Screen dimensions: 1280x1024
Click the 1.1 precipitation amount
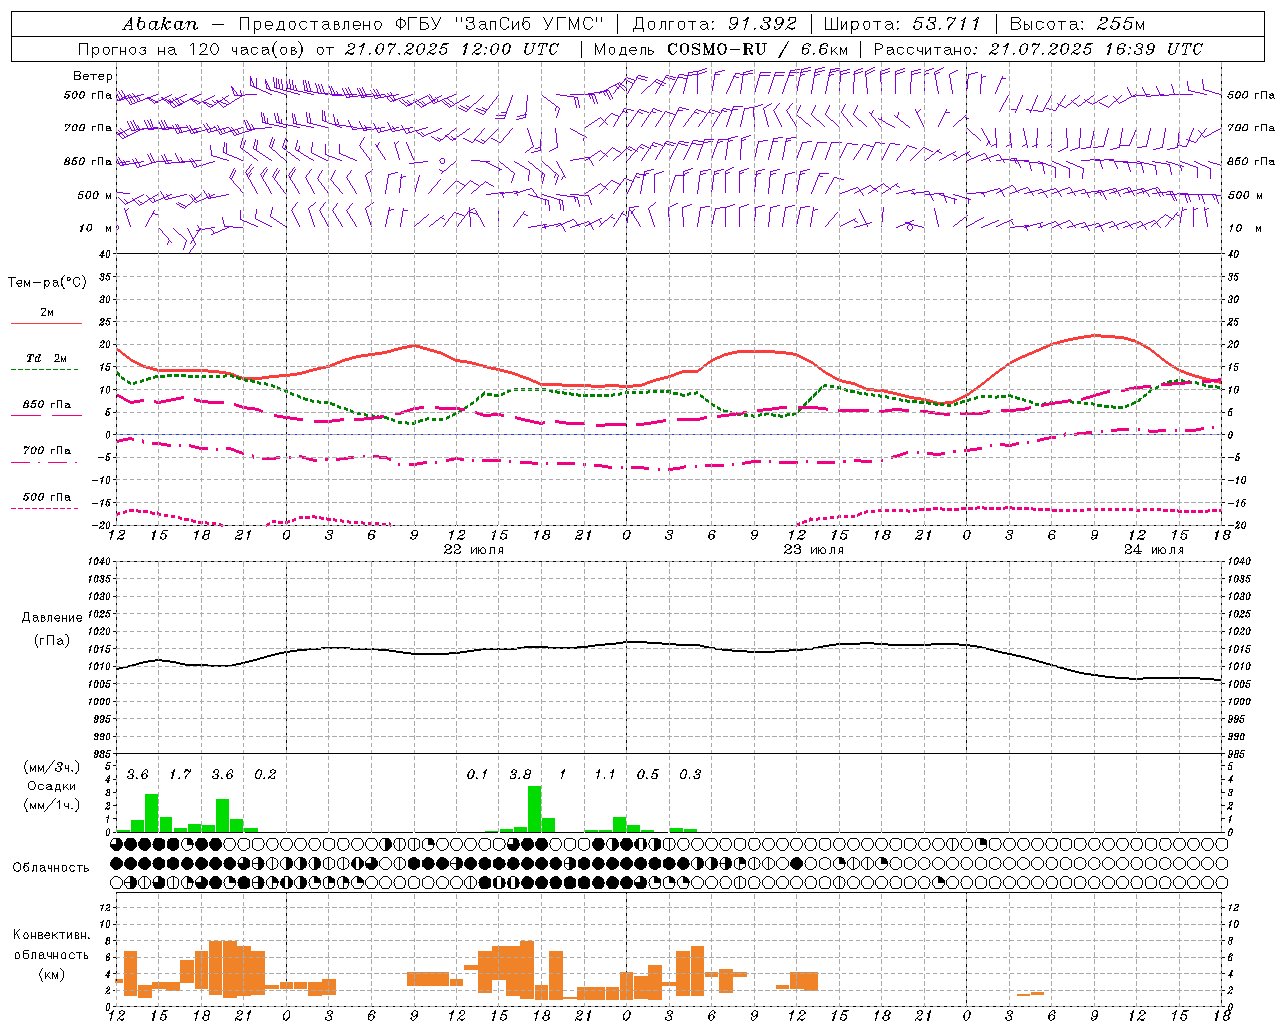point(604,774)
